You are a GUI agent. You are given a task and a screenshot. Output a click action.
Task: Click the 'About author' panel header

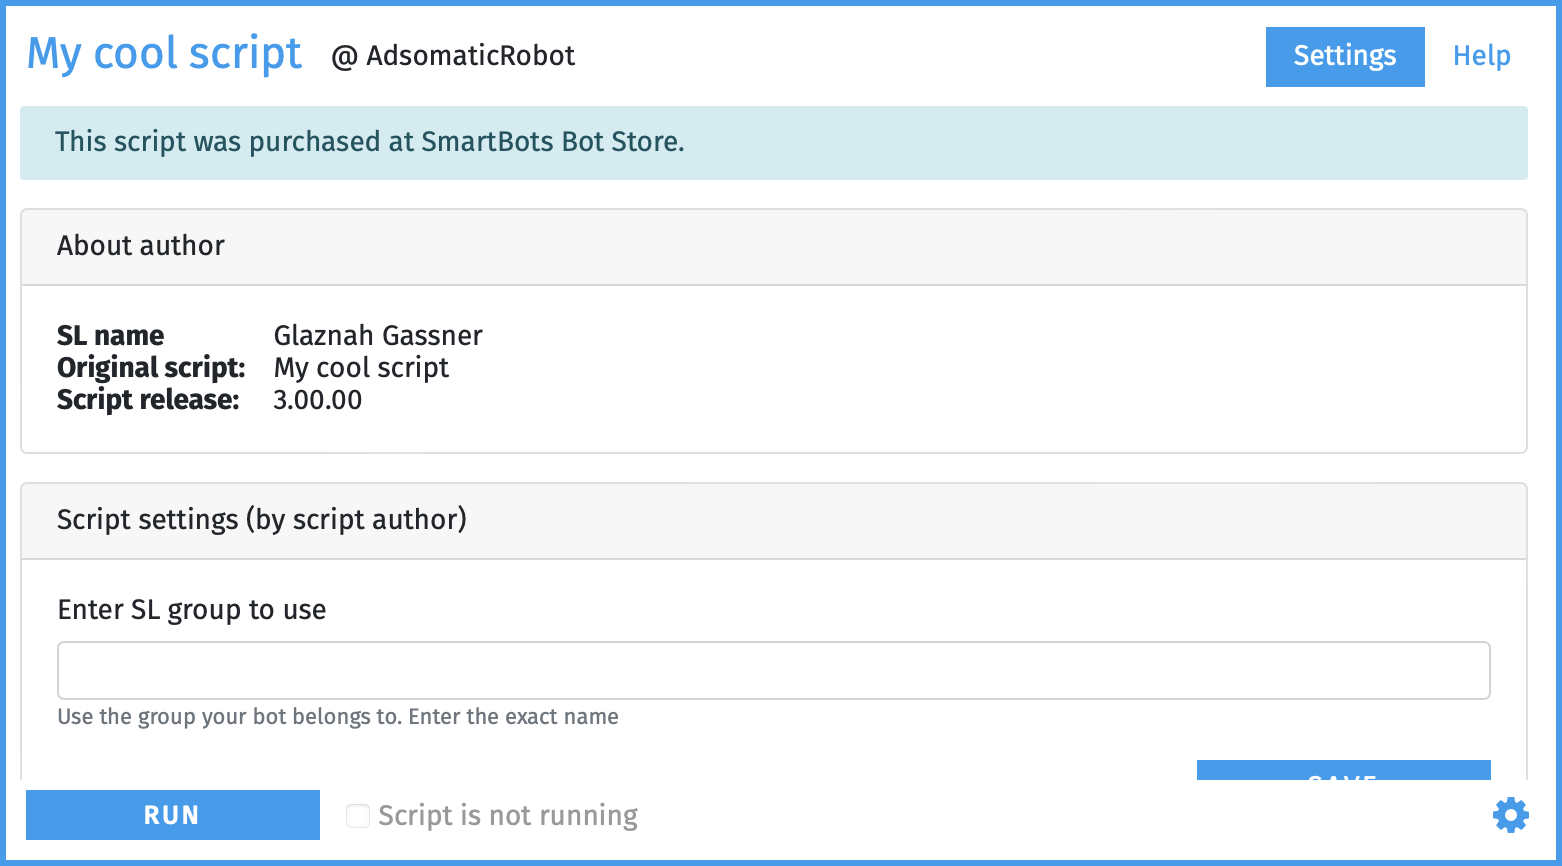[x=774, y=247]
